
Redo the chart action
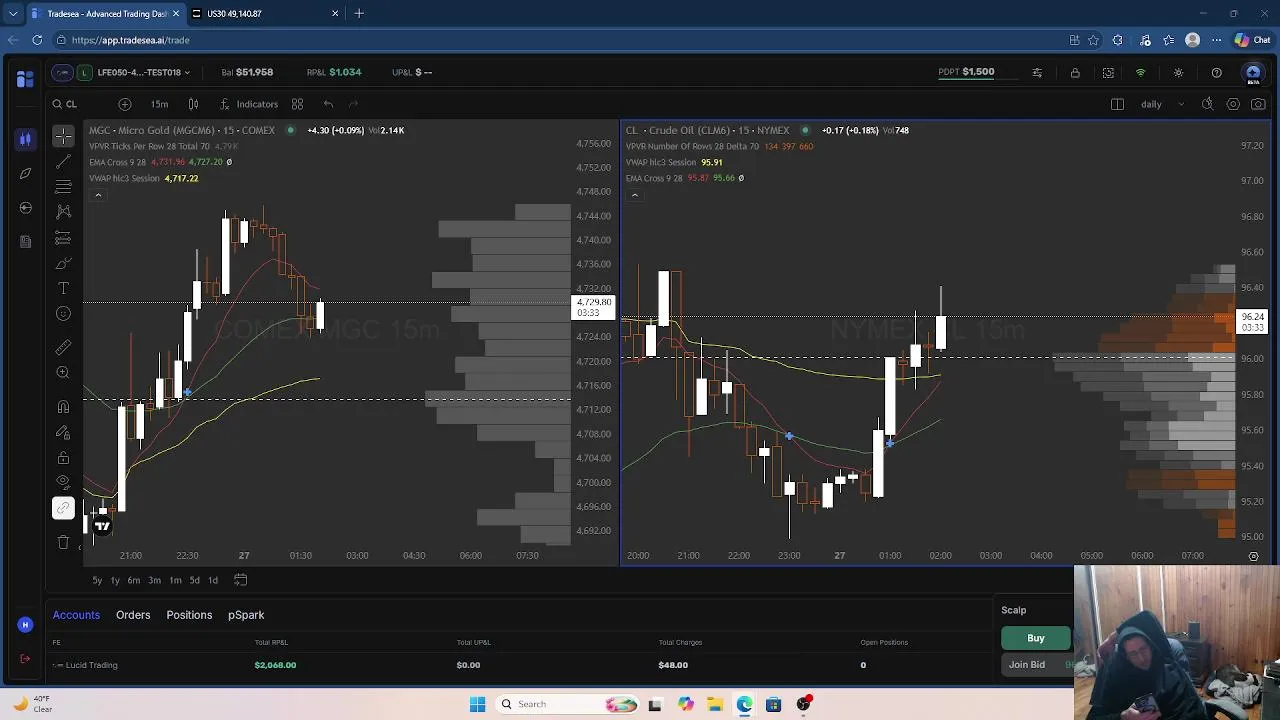coord(353,104)
